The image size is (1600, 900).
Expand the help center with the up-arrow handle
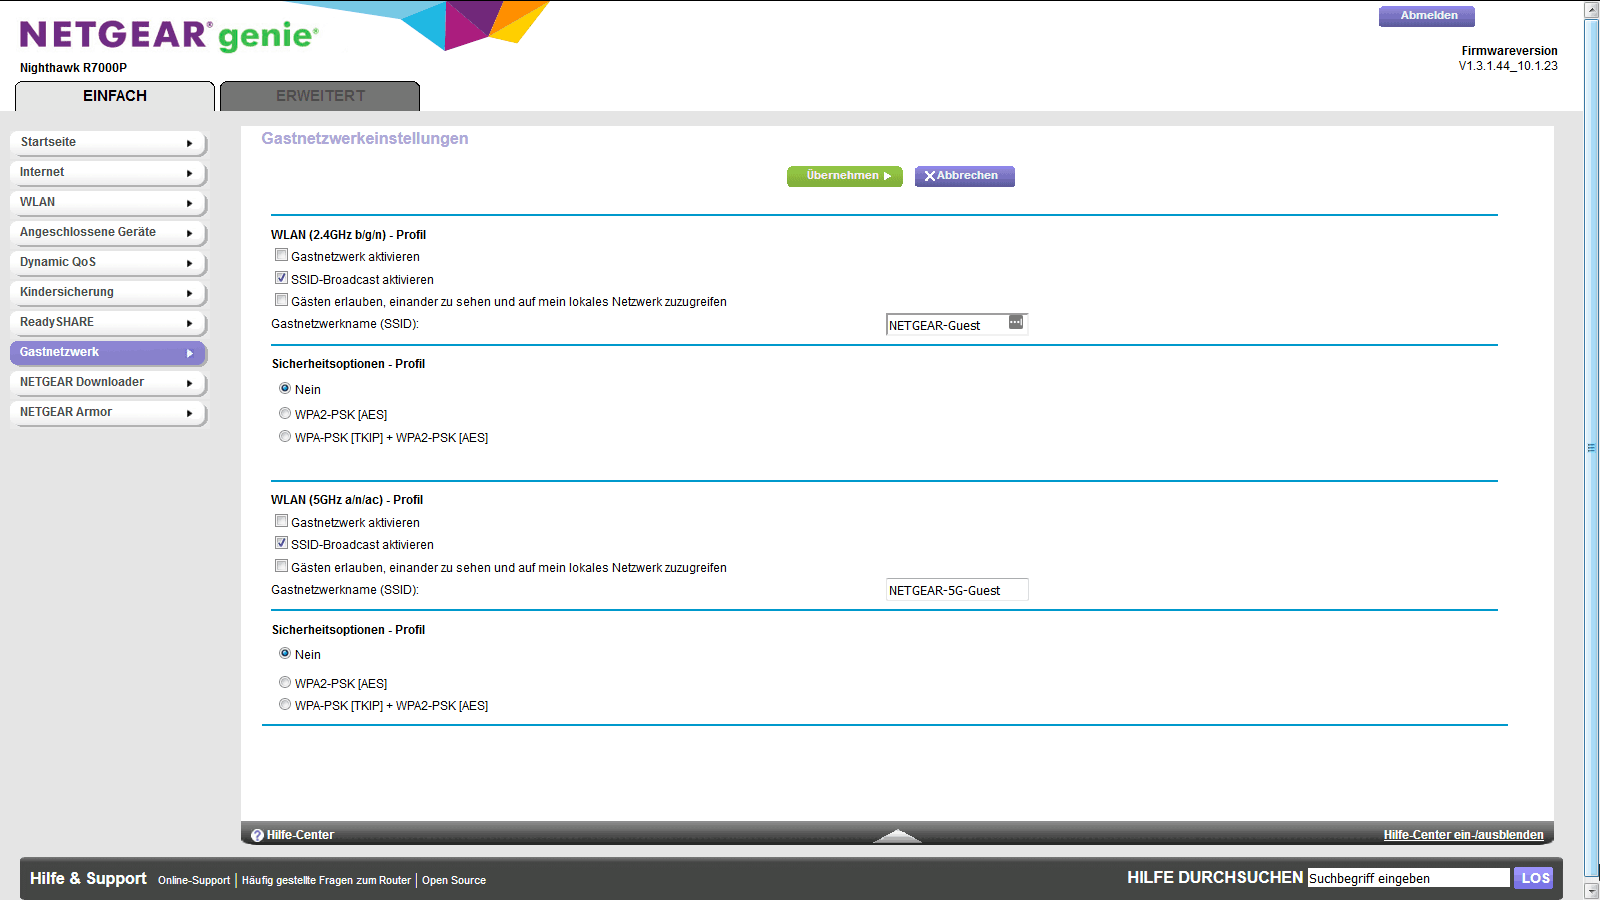[897, 836]
